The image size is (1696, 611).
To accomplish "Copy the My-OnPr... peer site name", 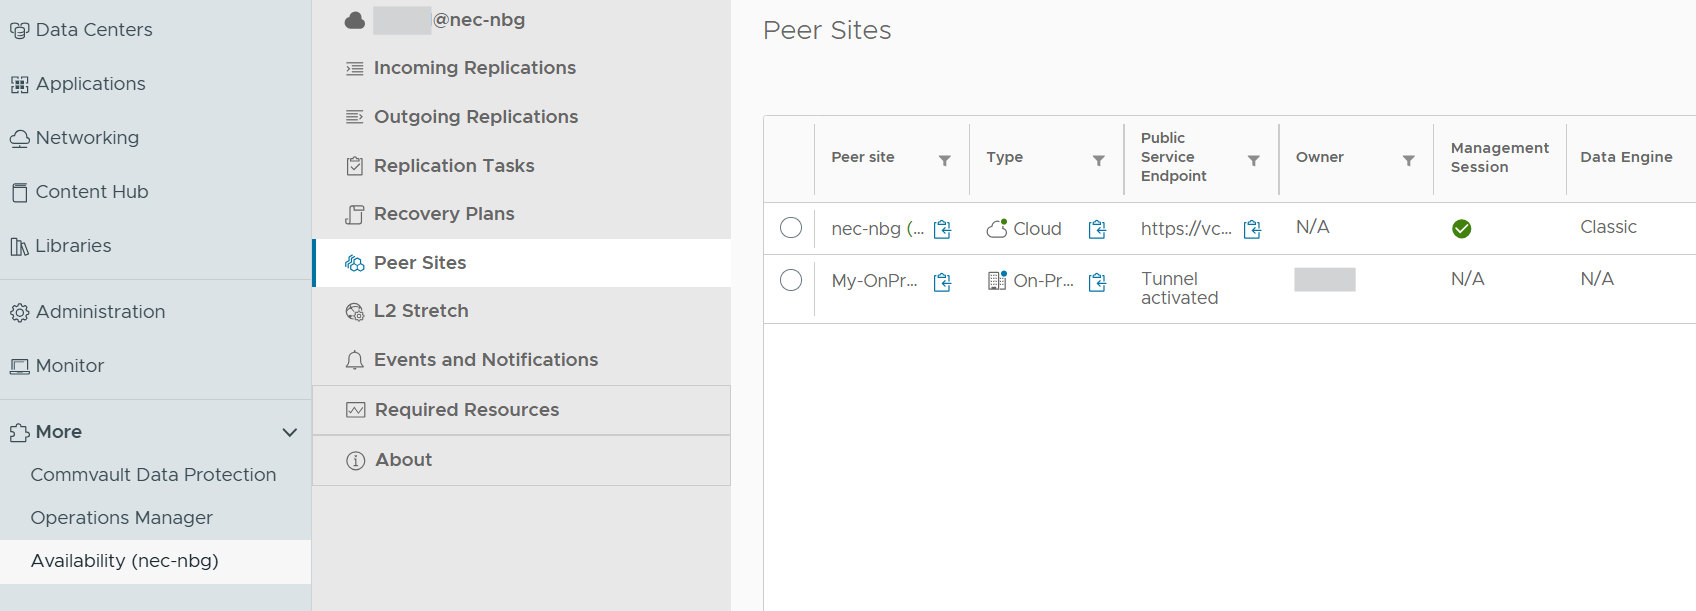I will [x=942, y=282].
